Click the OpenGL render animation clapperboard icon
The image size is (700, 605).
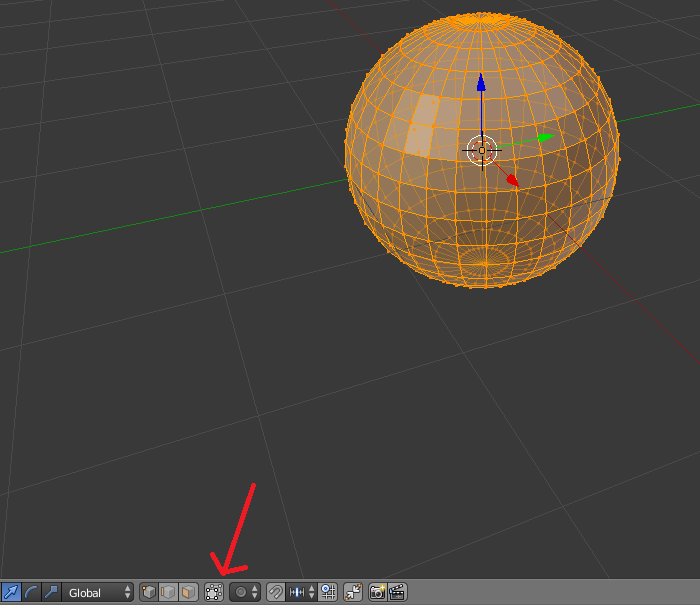(397, 592)
